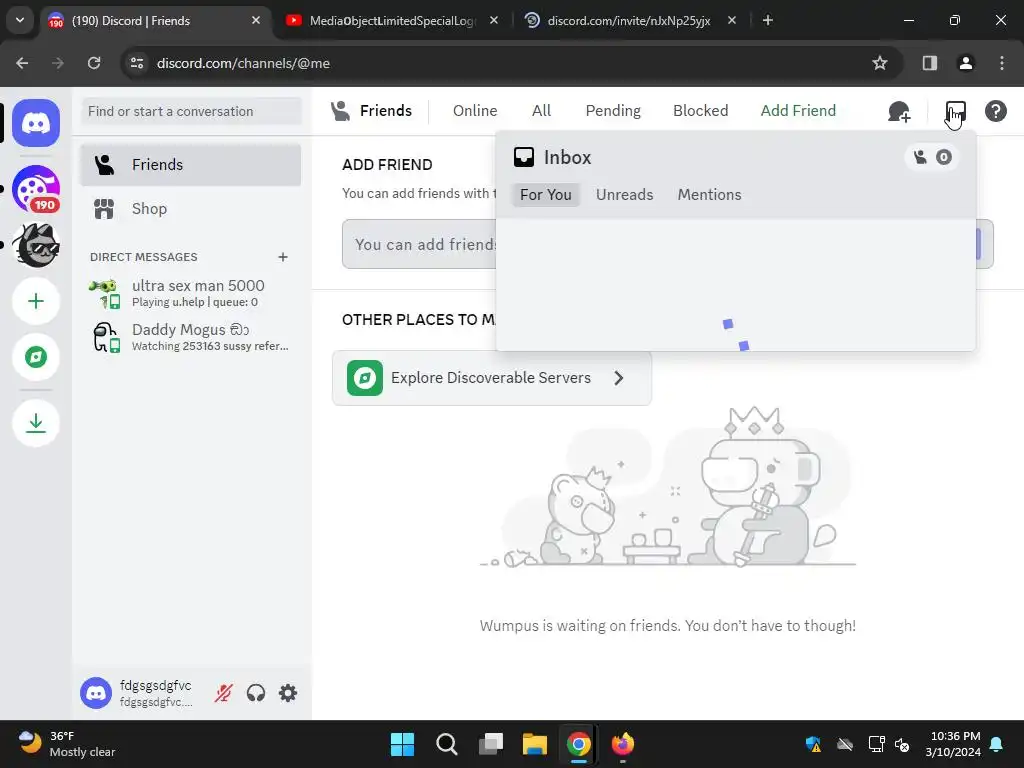Switch to All friends tab
The image size is (1024, 768).
[541, 111]
